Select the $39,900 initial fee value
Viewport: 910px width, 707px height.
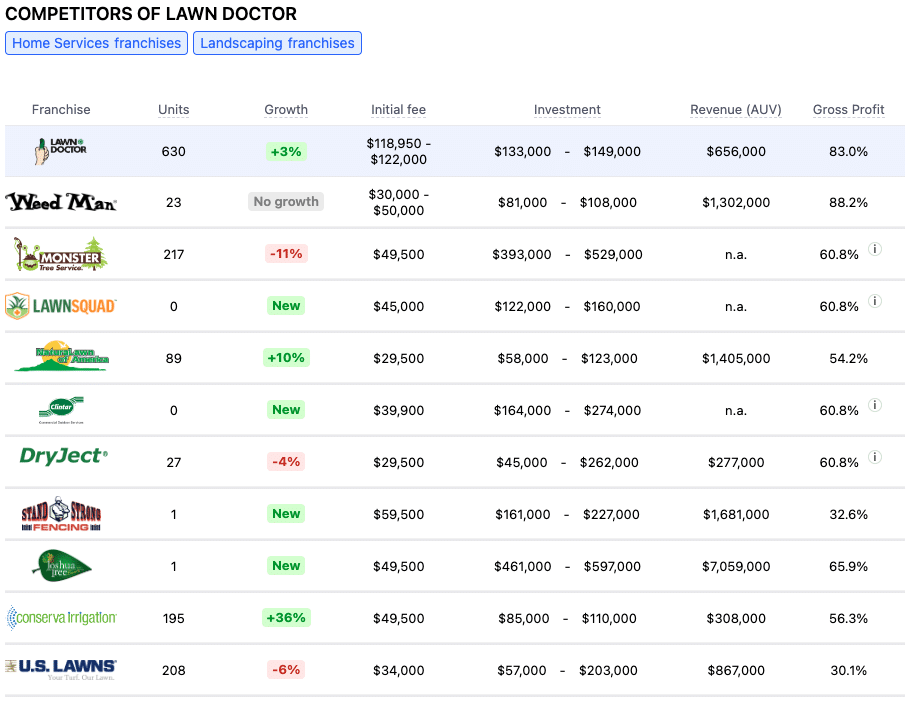(399, 410)
